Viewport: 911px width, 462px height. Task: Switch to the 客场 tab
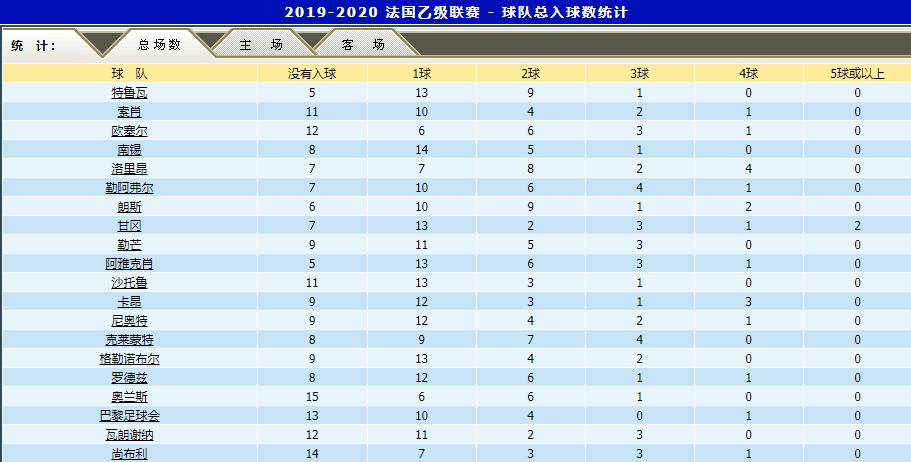coord(363,45)
